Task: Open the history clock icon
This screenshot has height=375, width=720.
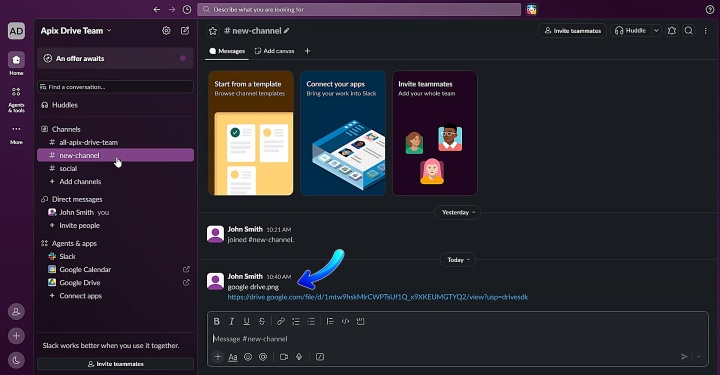Action: click(x=187, y=9)
